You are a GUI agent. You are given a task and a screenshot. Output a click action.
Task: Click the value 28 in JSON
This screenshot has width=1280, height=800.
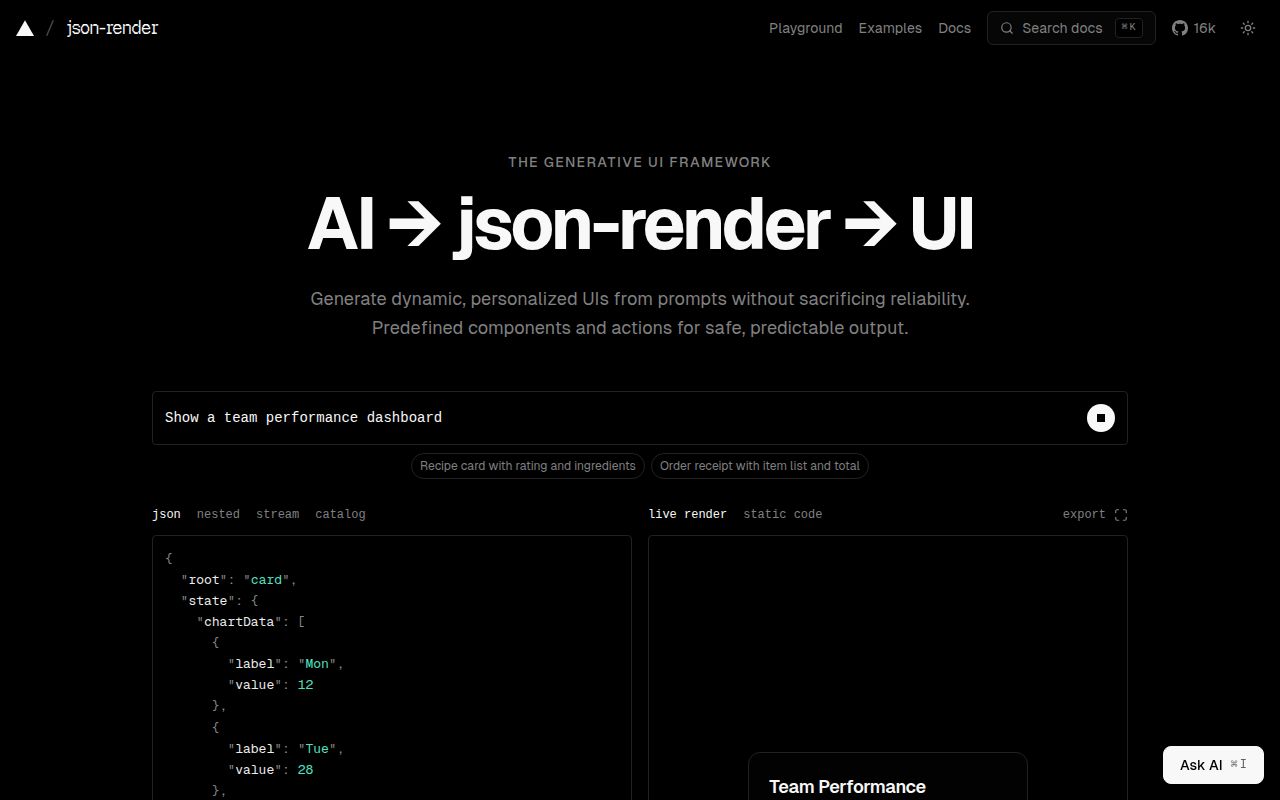(x=305, y=770)
